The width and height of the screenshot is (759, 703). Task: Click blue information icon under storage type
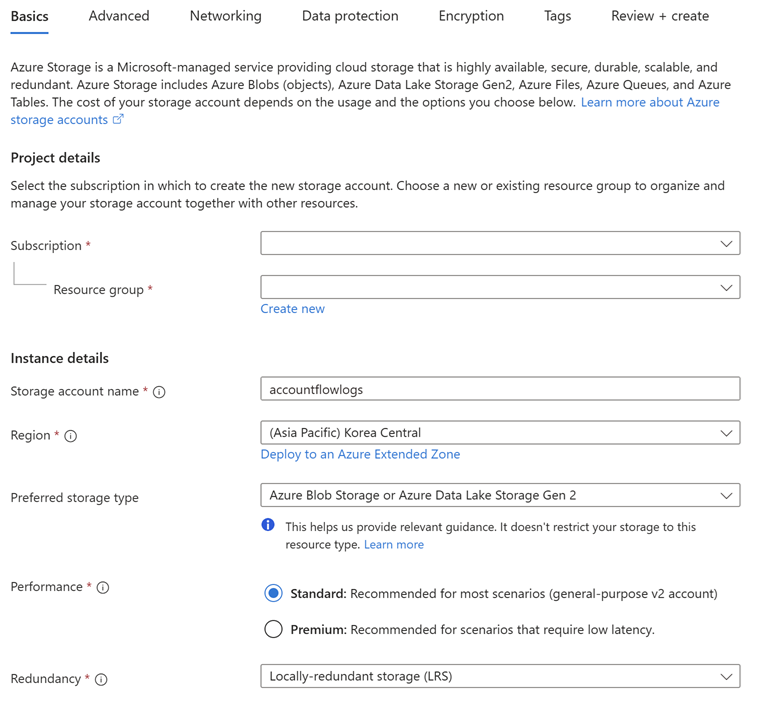pos(268,525)
